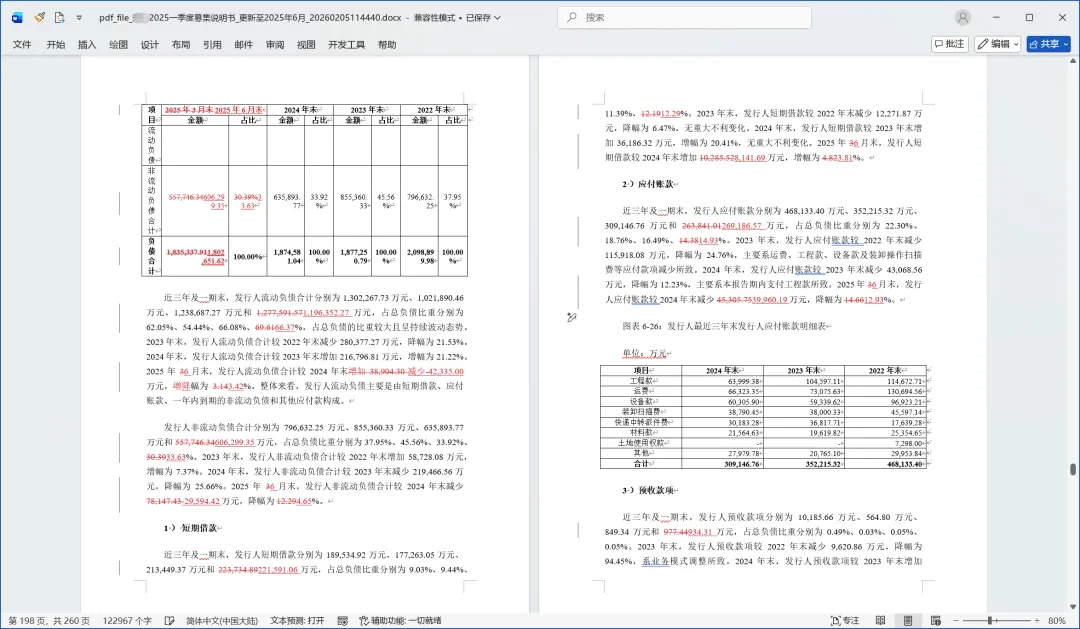Viewport: 1080px width, 629px height.
Task: Click the word count 122967 个字
Action: 127,621
